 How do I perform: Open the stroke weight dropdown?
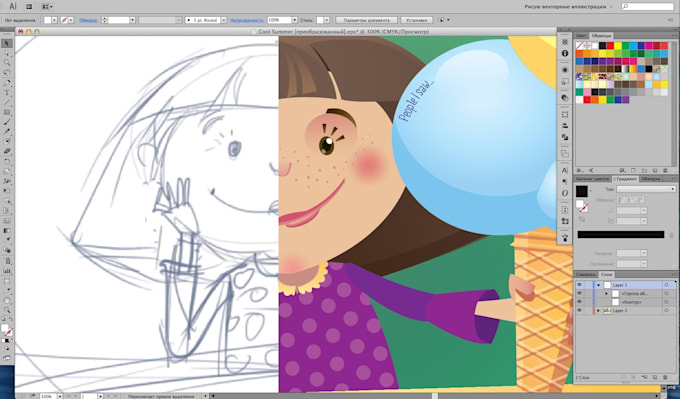[133, 20]
